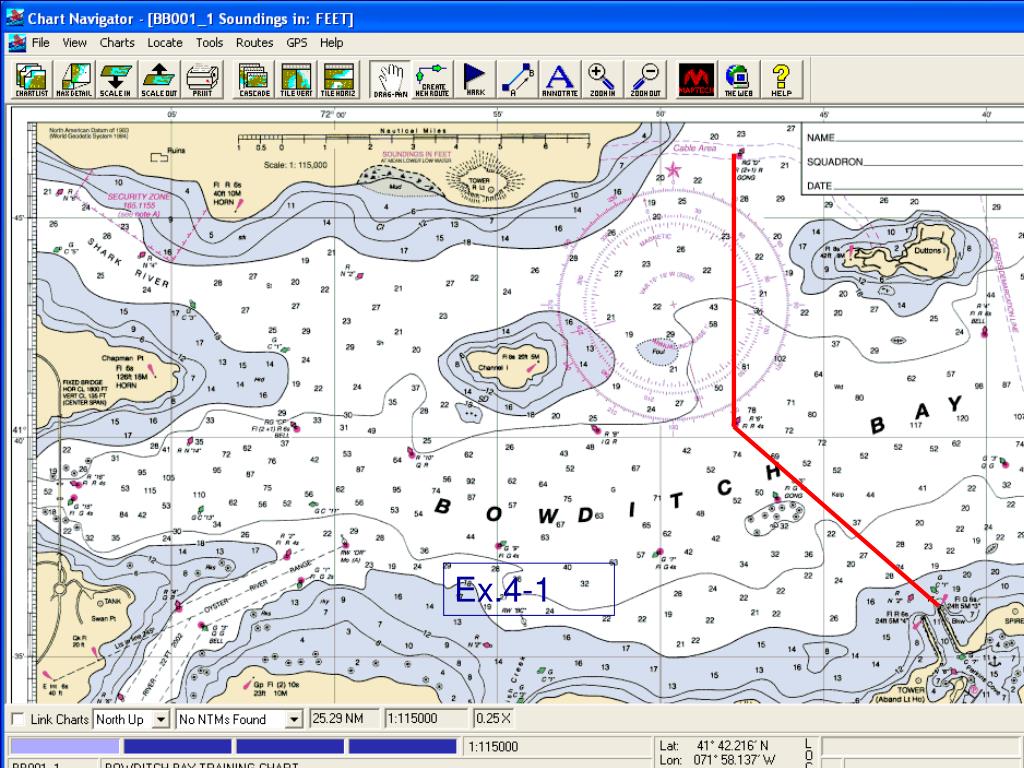Screen dimensions: 1024x768
Task: Click the document icon beside File menu
Action: (x=16, y=43)
